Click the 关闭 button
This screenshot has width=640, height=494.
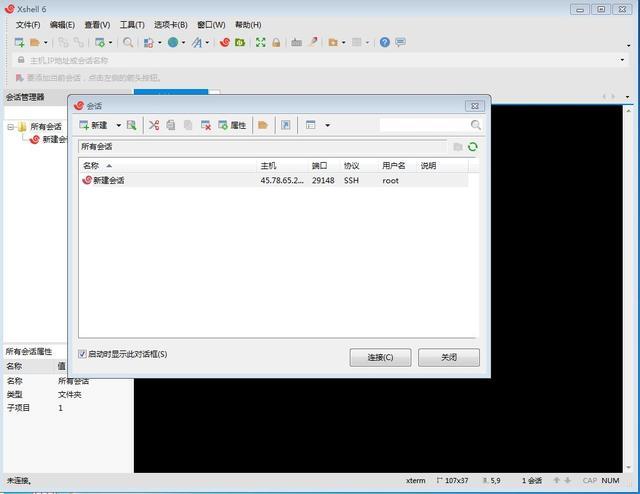[x=448, y=357]
